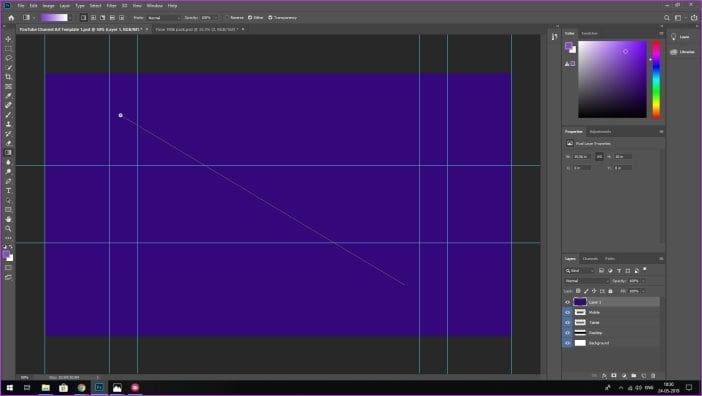Add layer mask icon in Layers panel
Image resolution: width=702 pixels, height=396 pixels.
click(x=614, y=375)
